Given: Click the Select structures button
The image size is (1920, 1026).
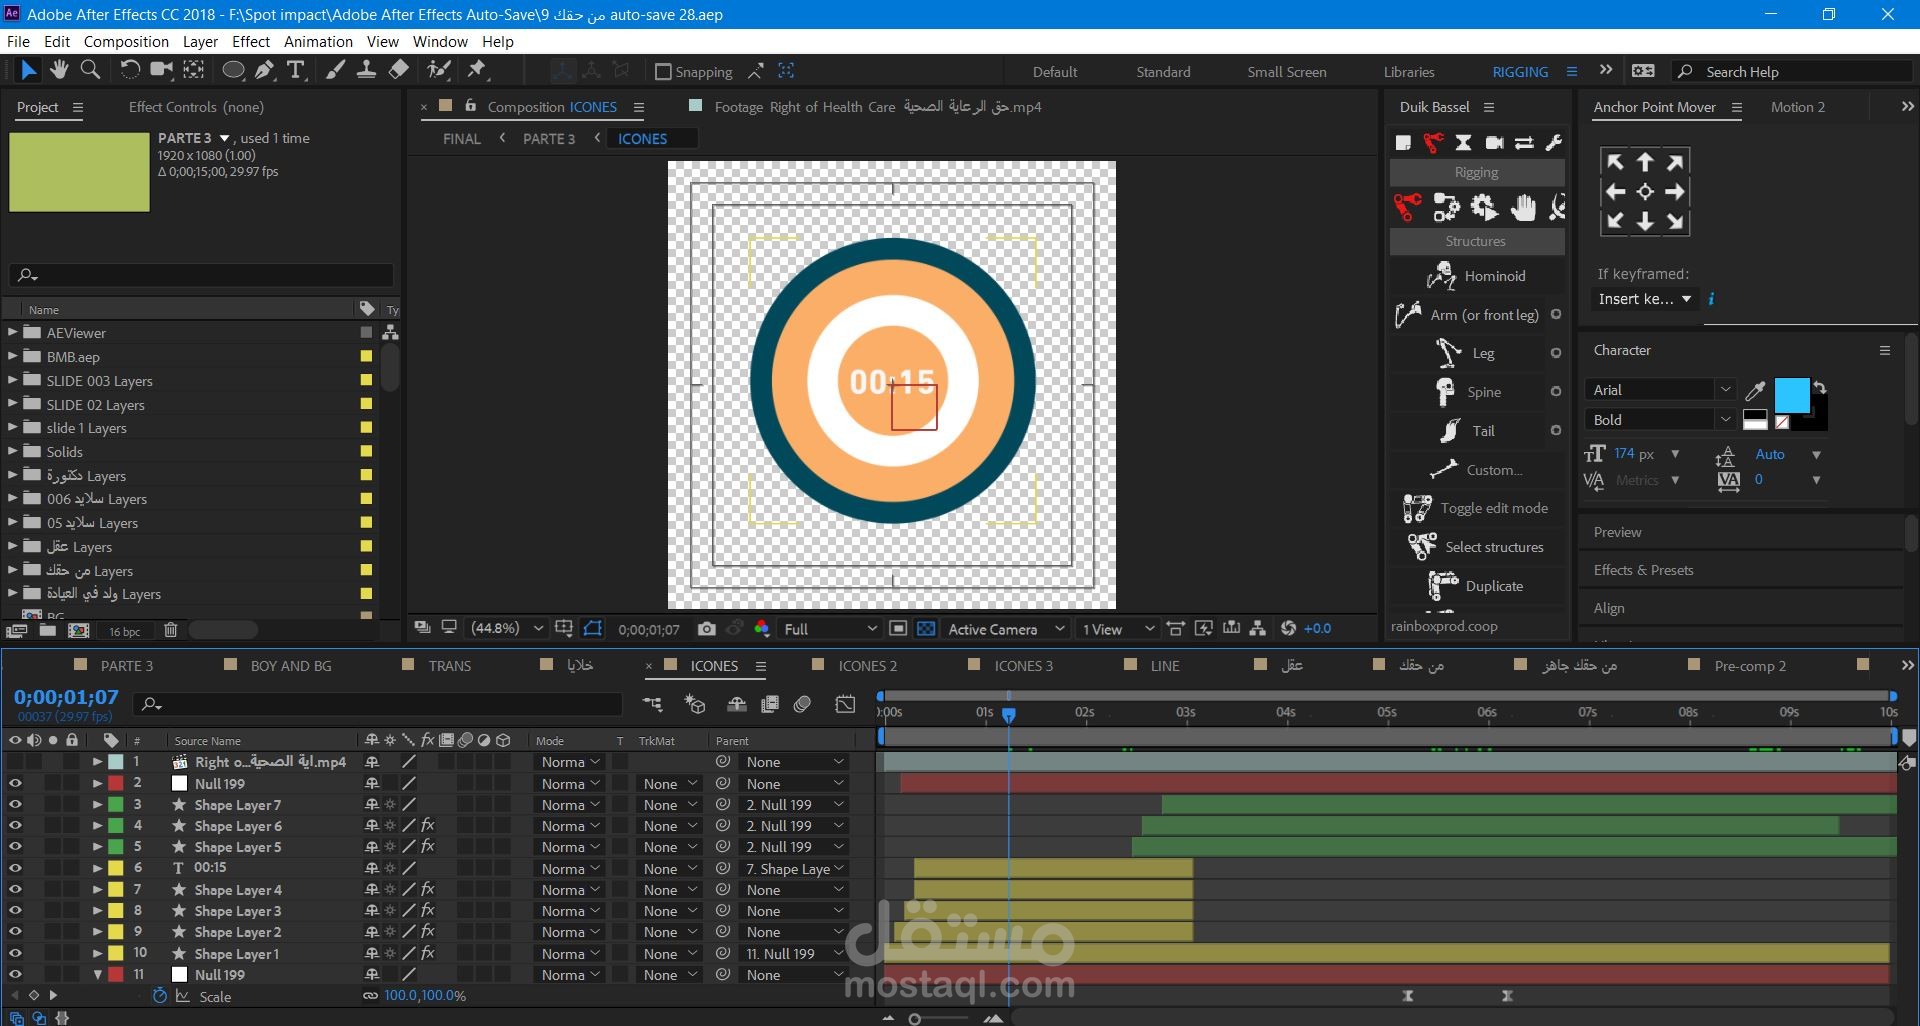Looking at the screenshot, I should click(1494, 547).
